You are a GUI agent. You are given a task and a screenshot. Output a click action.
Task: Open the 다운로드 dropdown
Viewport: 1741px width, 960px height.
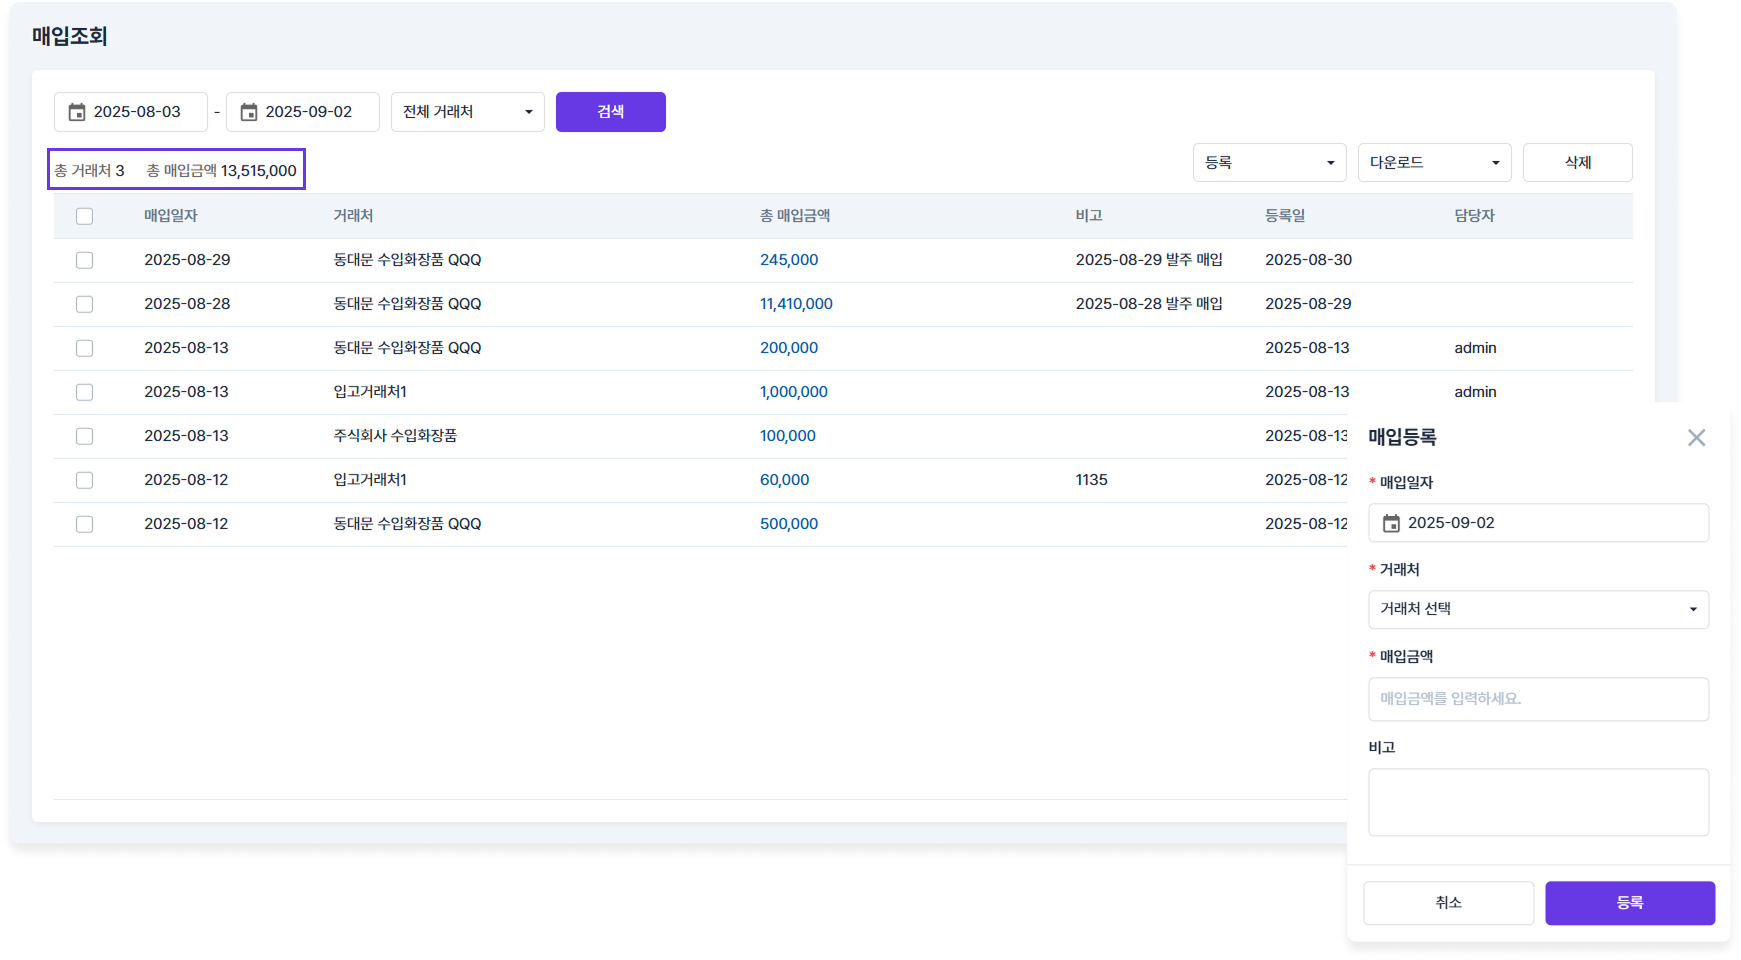[1434, 163]
